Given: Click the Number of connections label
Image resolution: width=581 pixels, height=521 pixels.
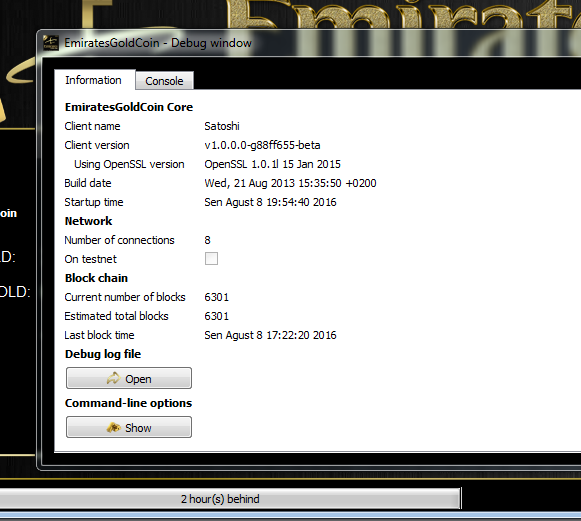Looking at the screenshot, I should 119,240.
